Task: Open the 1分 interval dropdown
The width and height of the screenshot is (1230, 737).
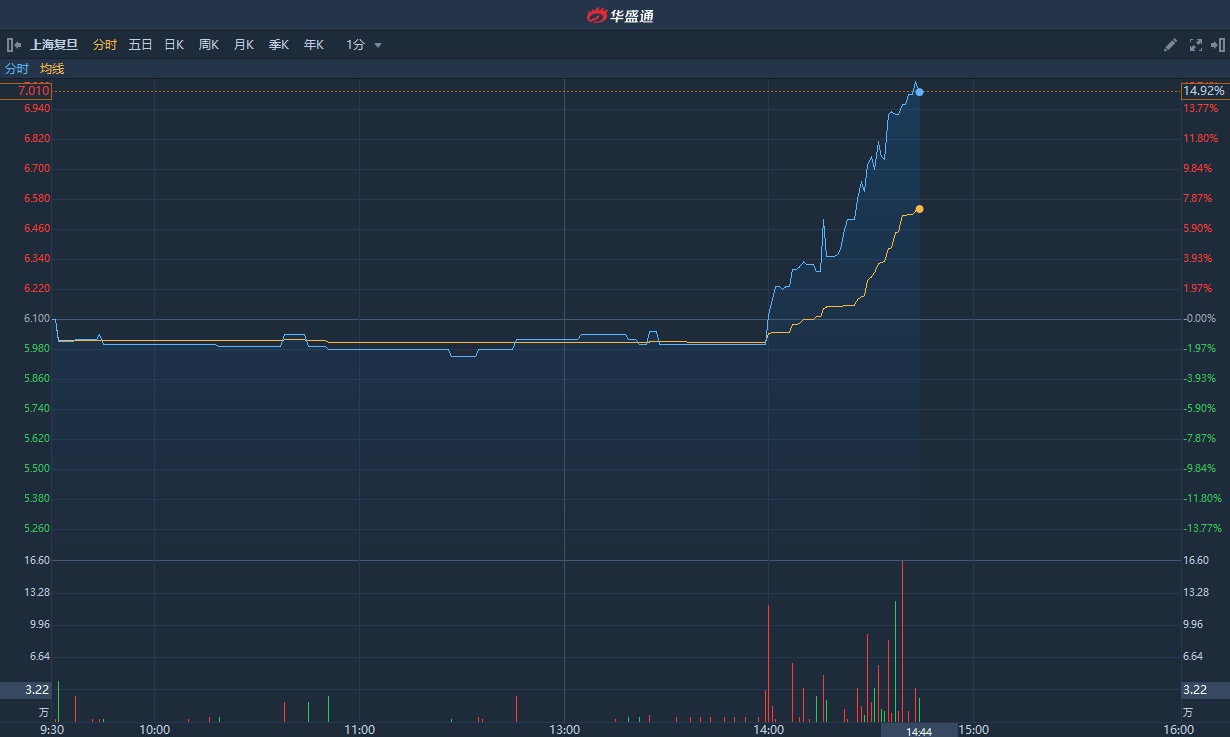Action: 356,45
